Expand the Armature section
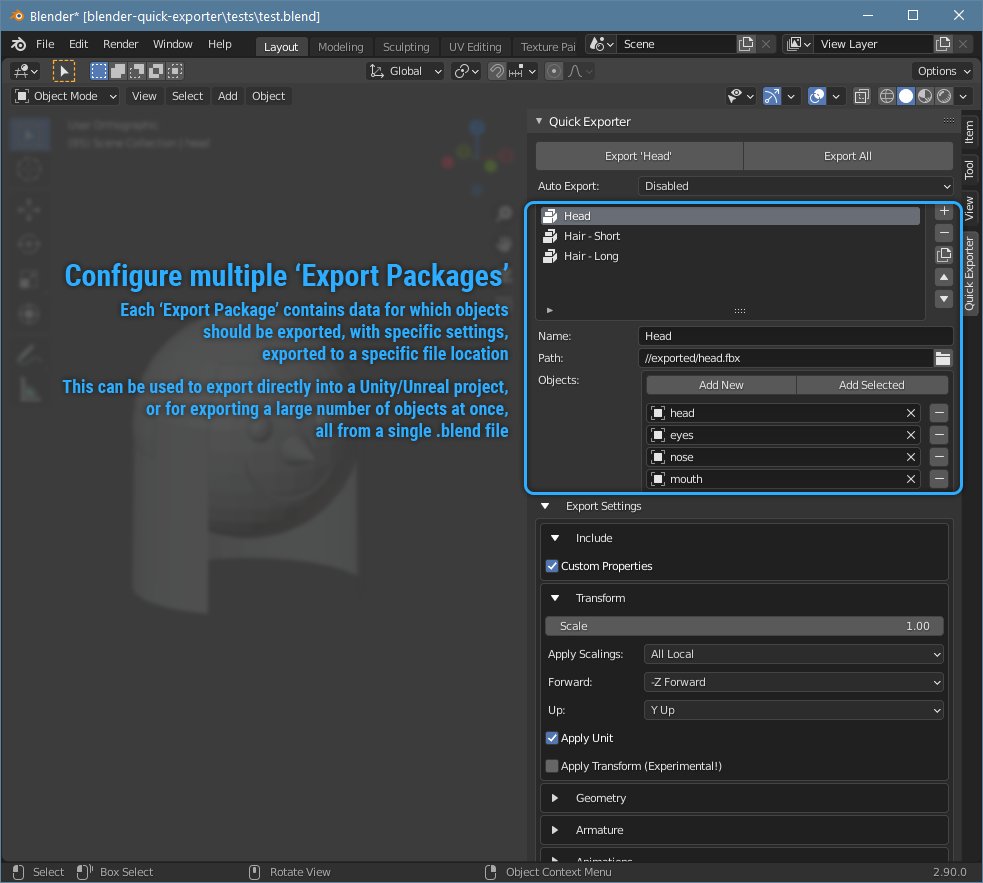The width and height of the screenshot is (983, 883). click(x=555, y=830)
